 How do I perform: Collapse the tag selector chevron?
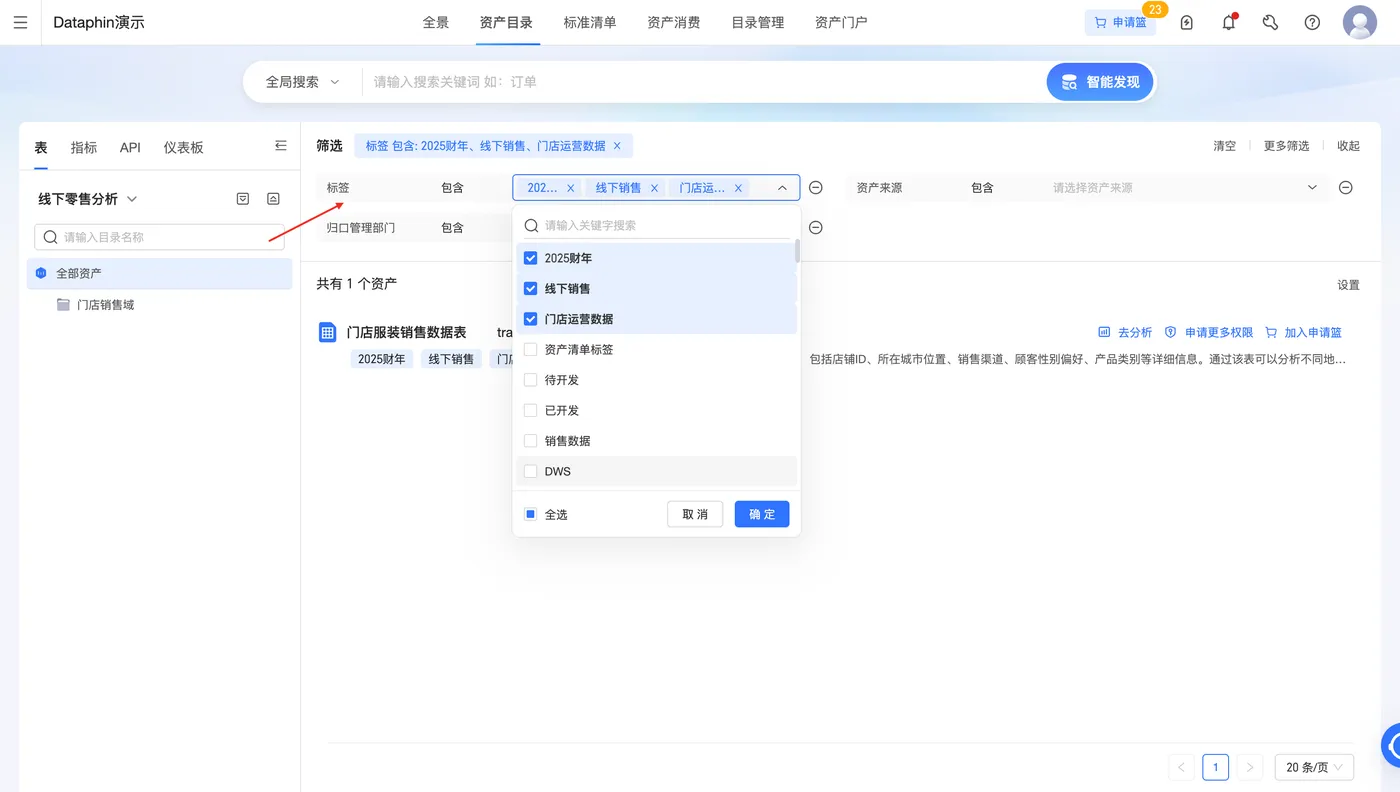point(782,188)
